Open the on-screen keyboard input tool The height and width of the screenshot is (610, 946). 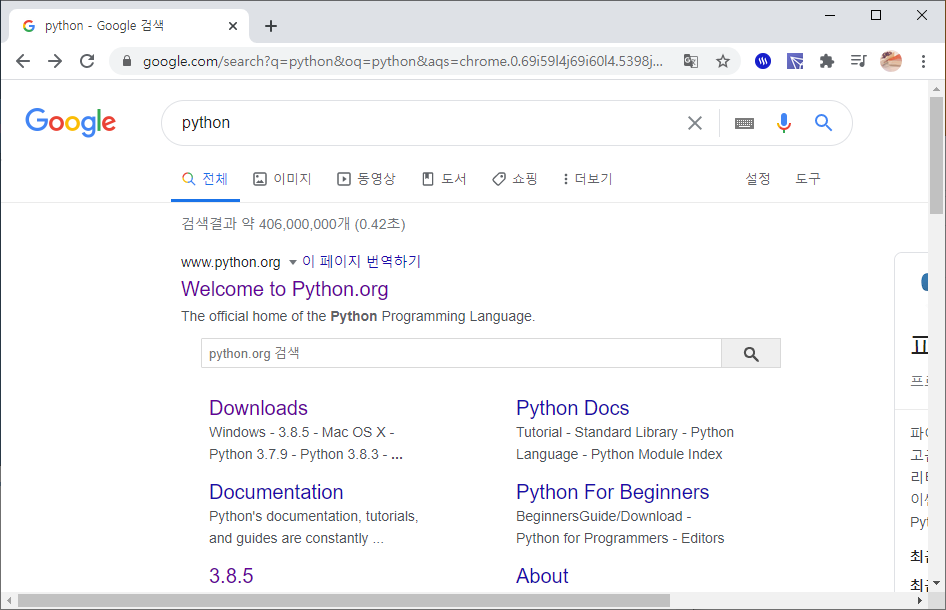tap(744, 123)
